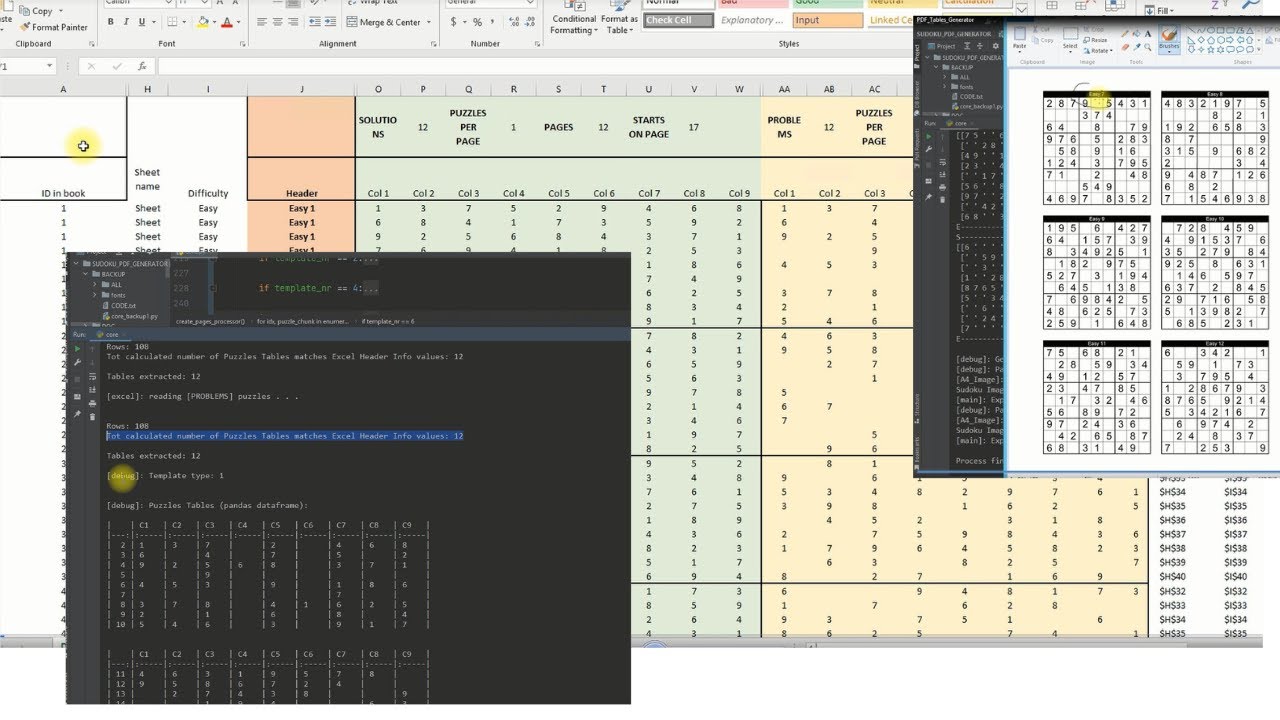Apply the Check Cell style
This screenshot has width=1280, height=720.
tap(678, 20)
